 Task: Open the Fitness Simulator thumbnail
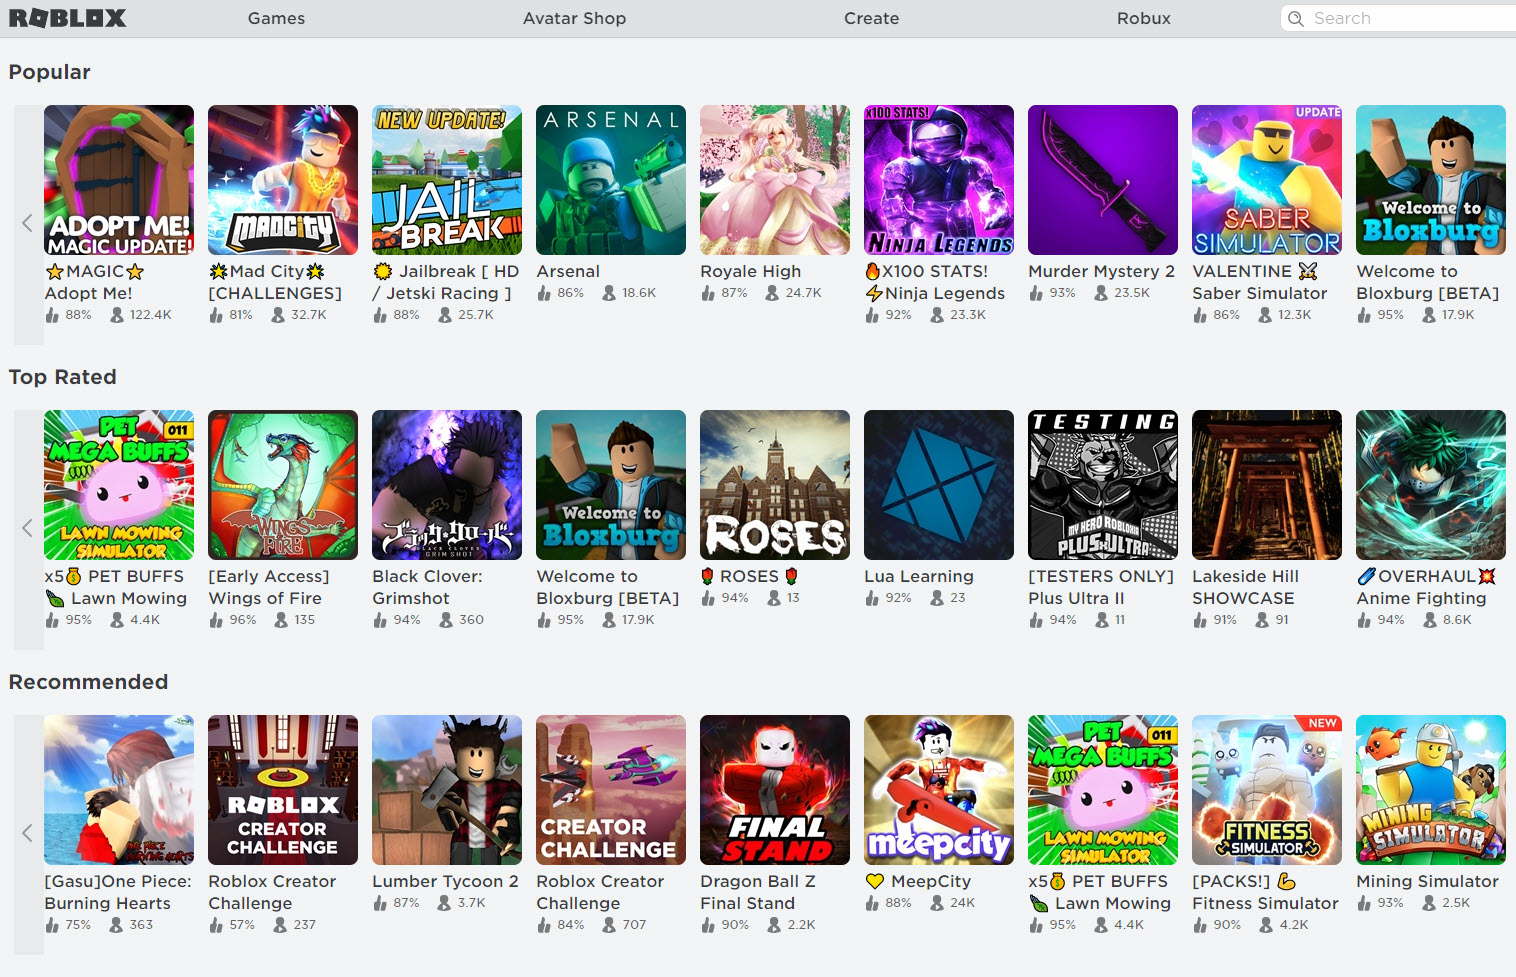tap(1267, 790)
